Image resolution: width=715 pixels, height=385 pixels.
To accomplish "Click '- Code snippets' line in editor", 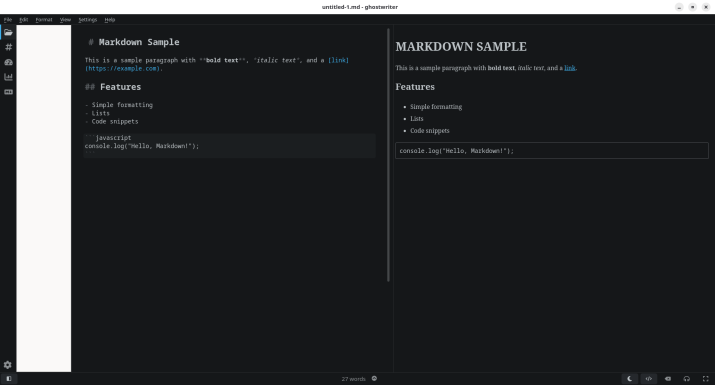I will pos(111,121).
